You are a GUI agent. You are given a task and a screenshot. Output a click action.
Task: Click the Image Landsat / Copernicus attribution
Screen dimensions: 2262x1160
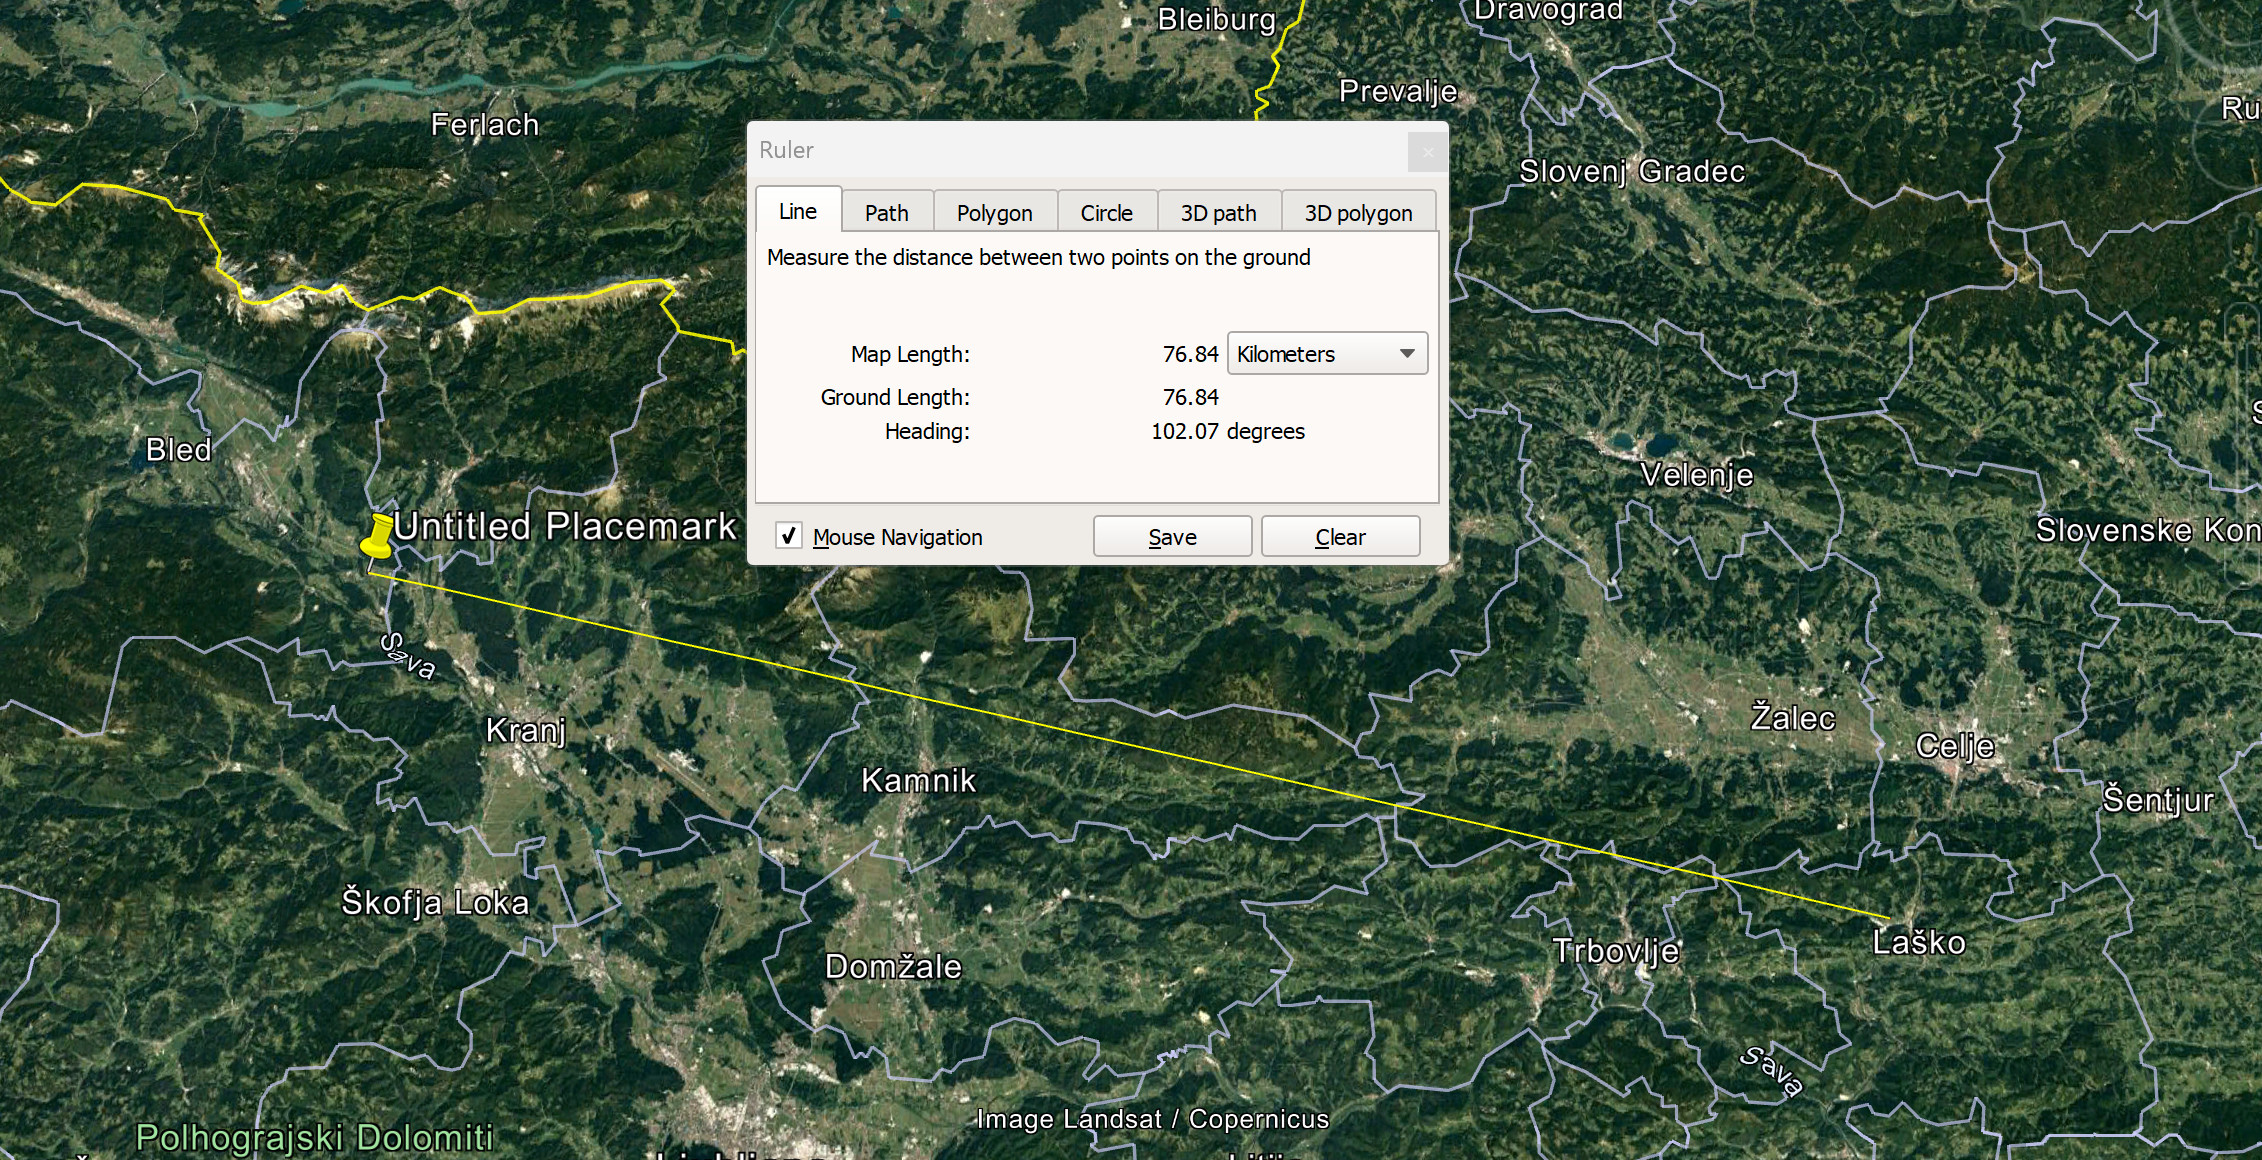click(x=1152, y=1119)
